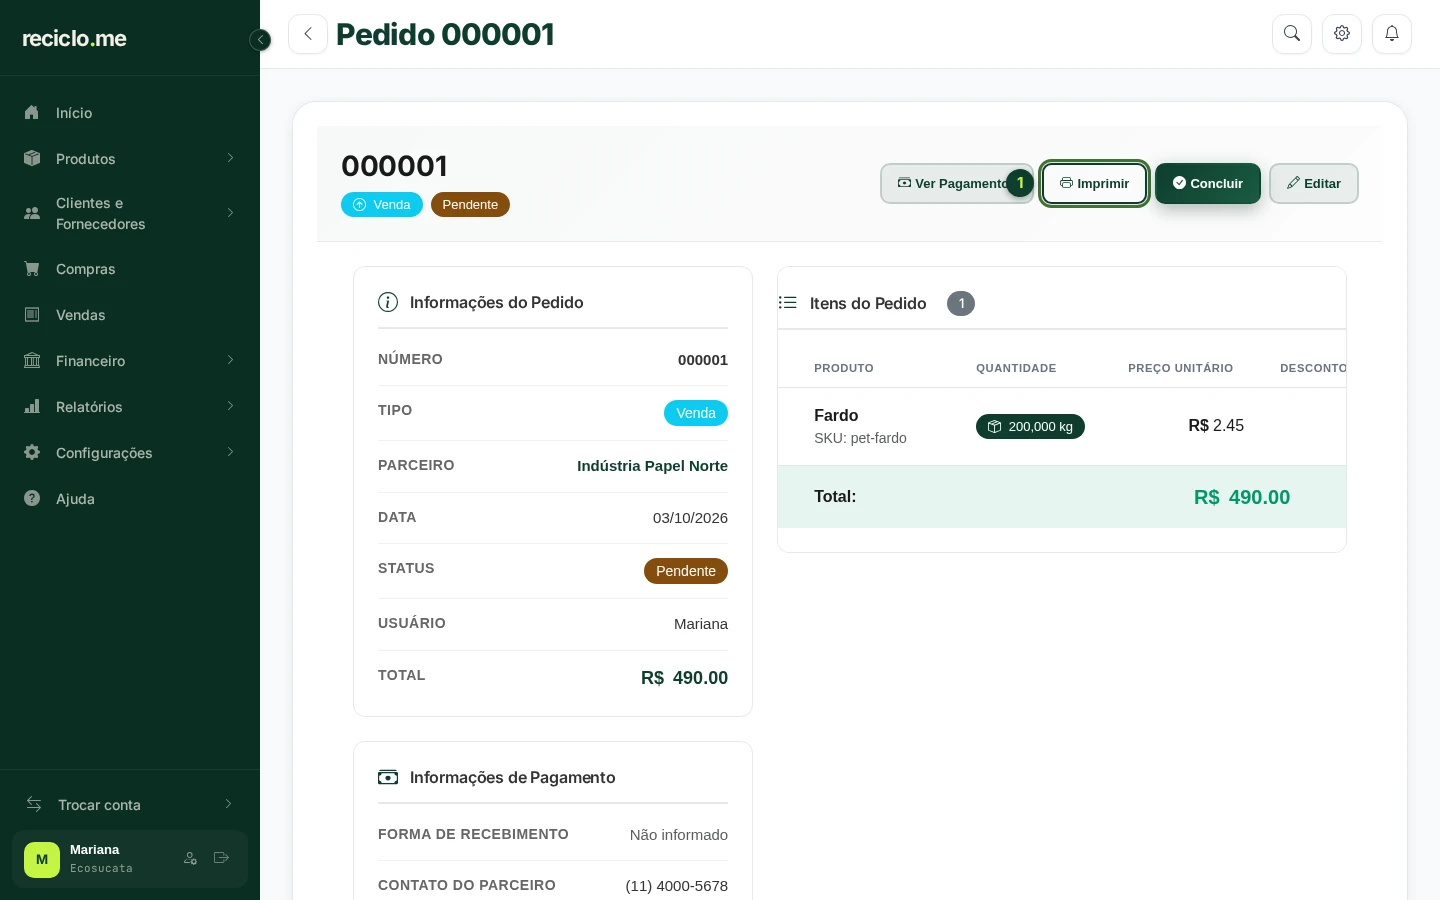Complete the order with Concluir
This screenshot has height=900, width=1440.
coord(1208,183)
